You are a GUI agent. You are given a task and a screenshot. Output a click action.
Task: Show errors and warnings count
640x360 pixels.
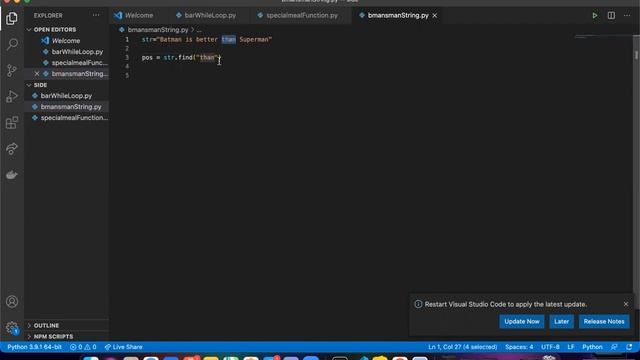click(x=83, y=347)
